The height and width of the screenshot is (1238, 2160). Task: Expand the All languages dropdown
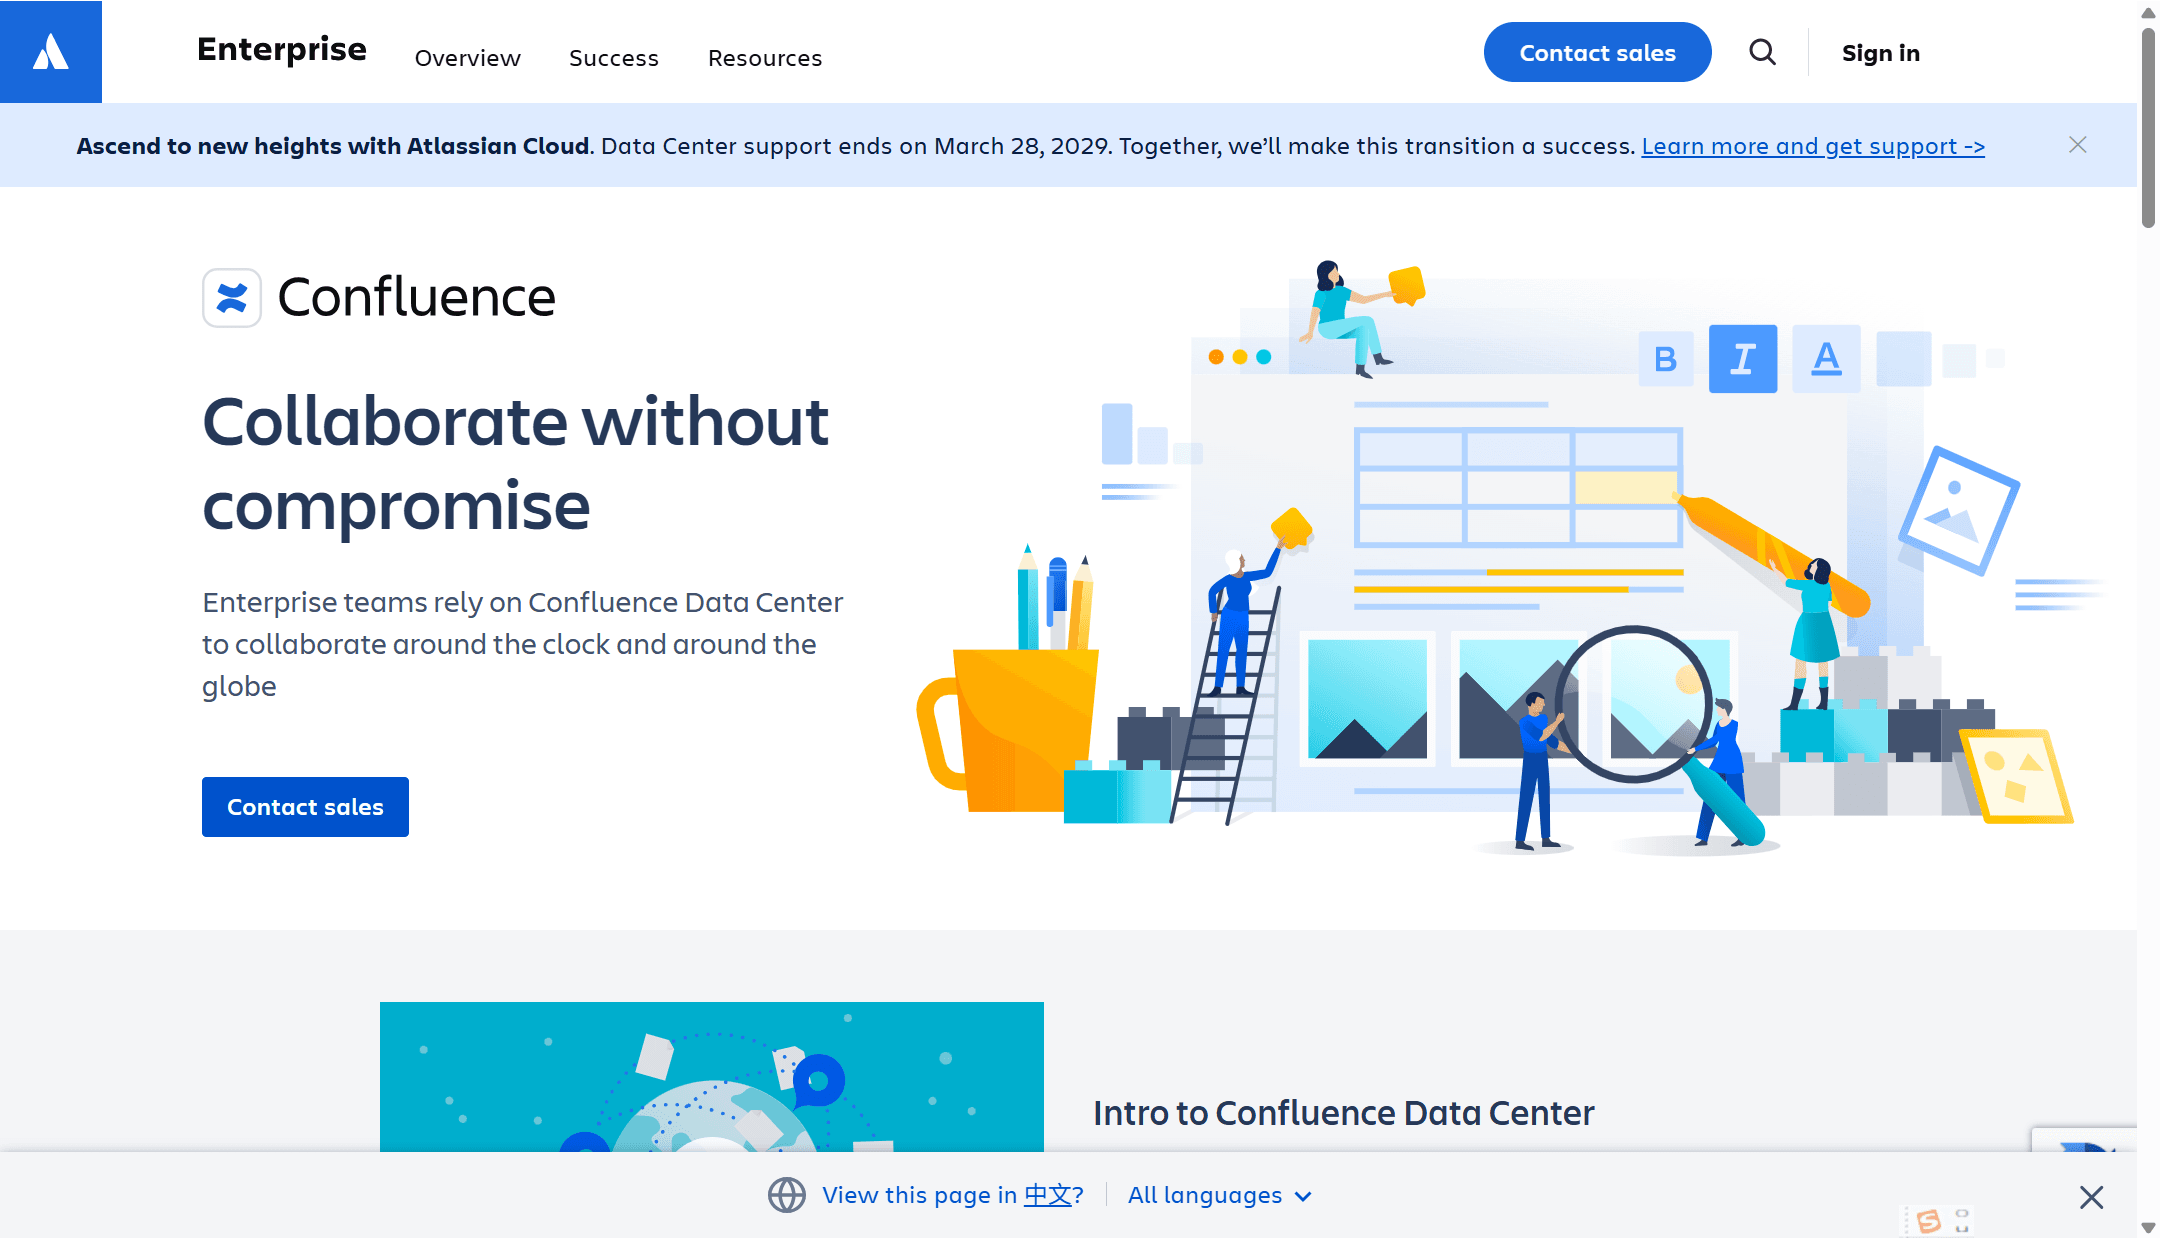click(1220, 1196)
